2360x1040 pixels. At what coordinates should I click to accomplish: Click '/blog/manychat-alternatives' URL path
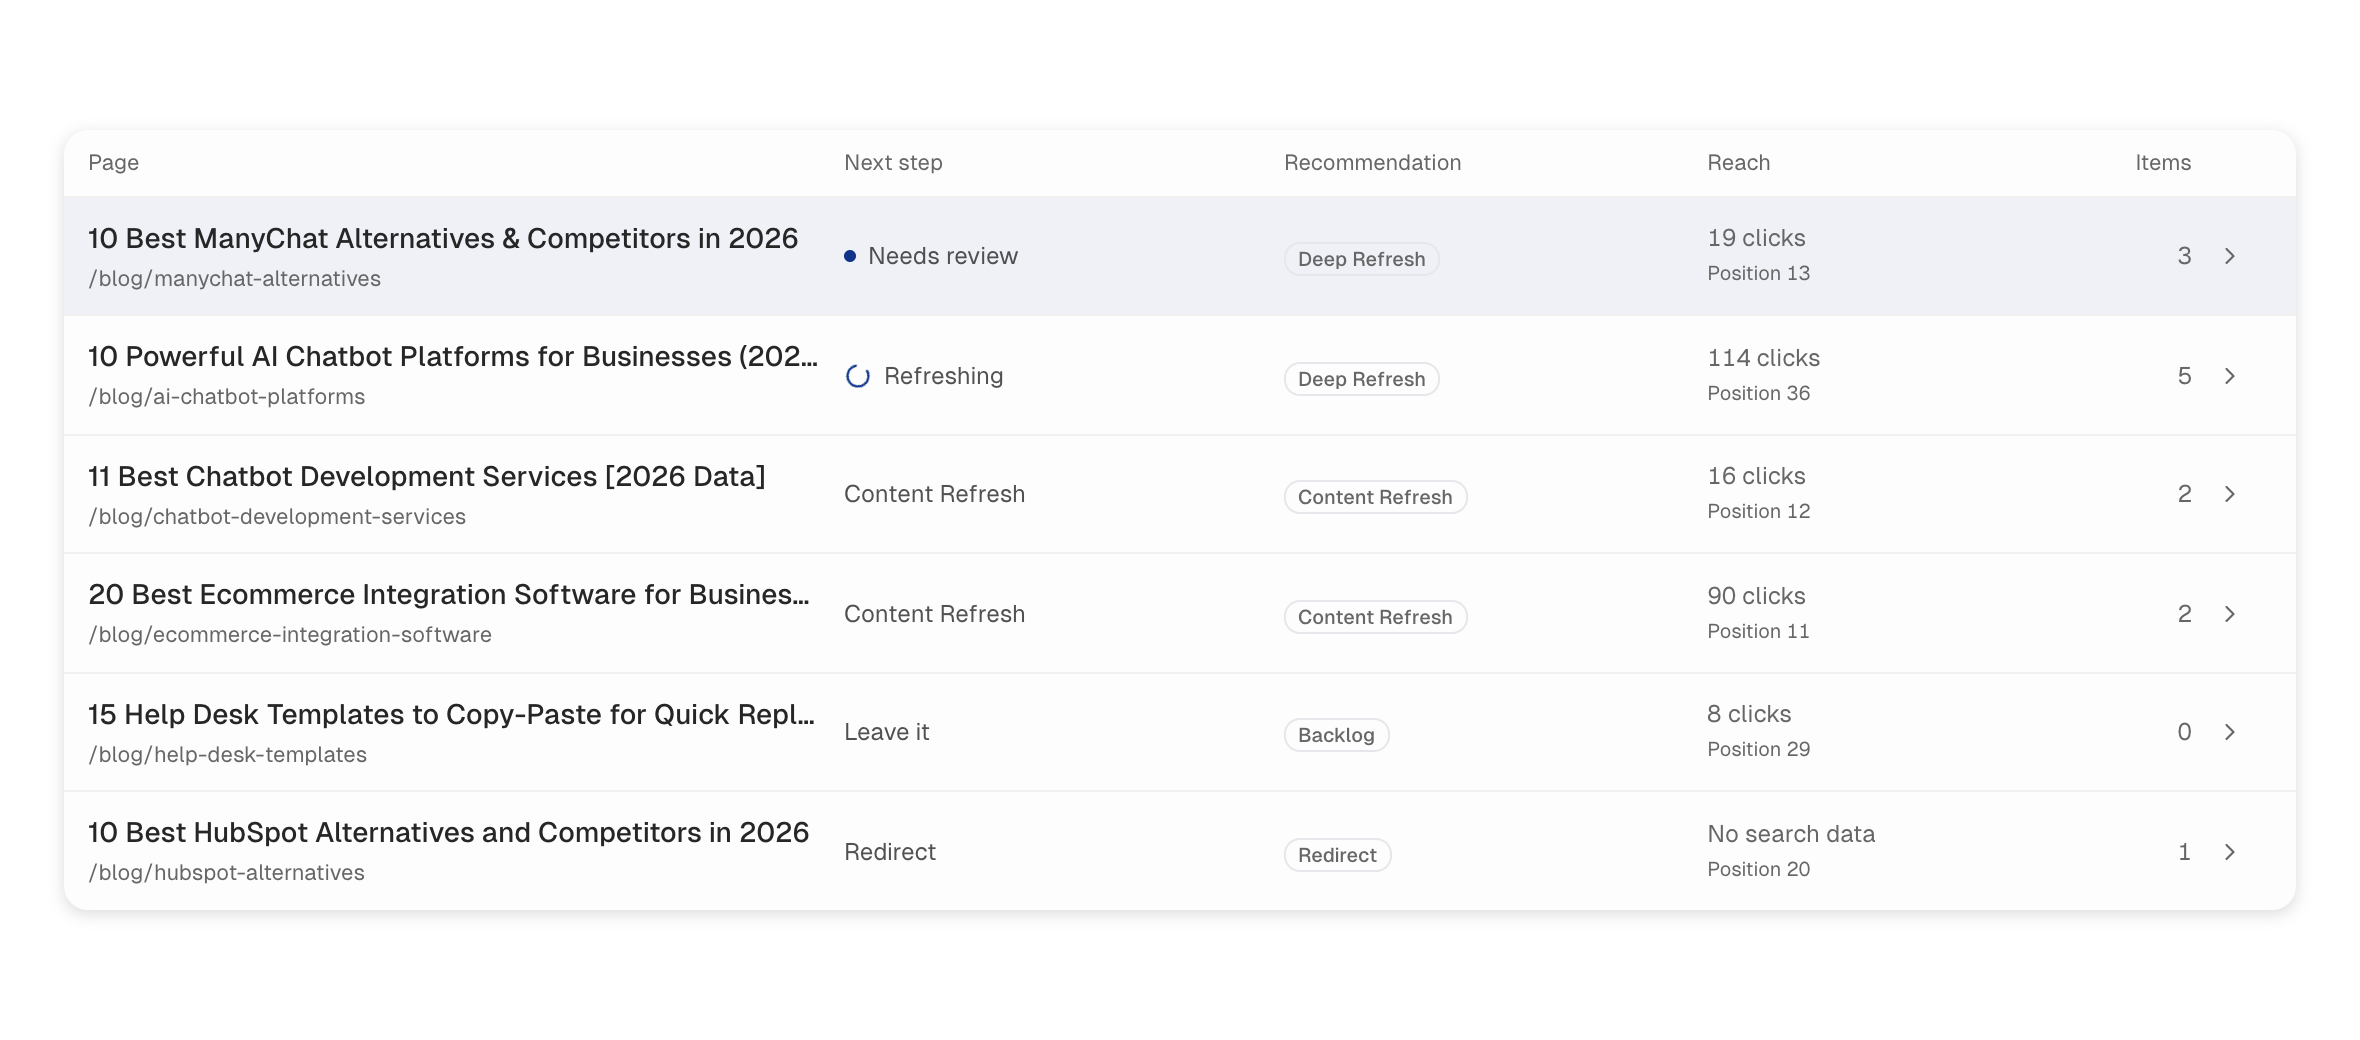[235, 279]
